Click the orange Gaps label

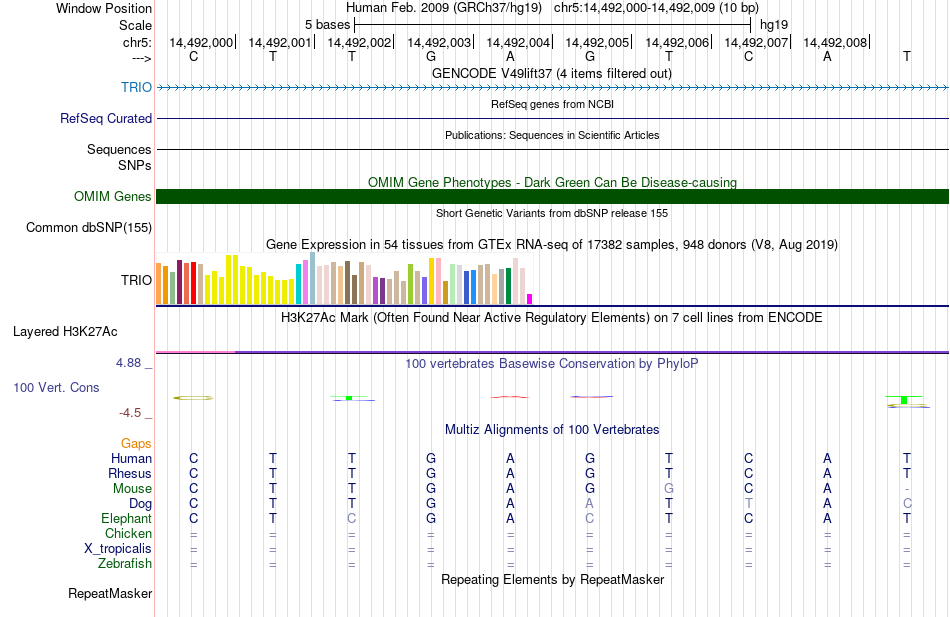(136, 444)
